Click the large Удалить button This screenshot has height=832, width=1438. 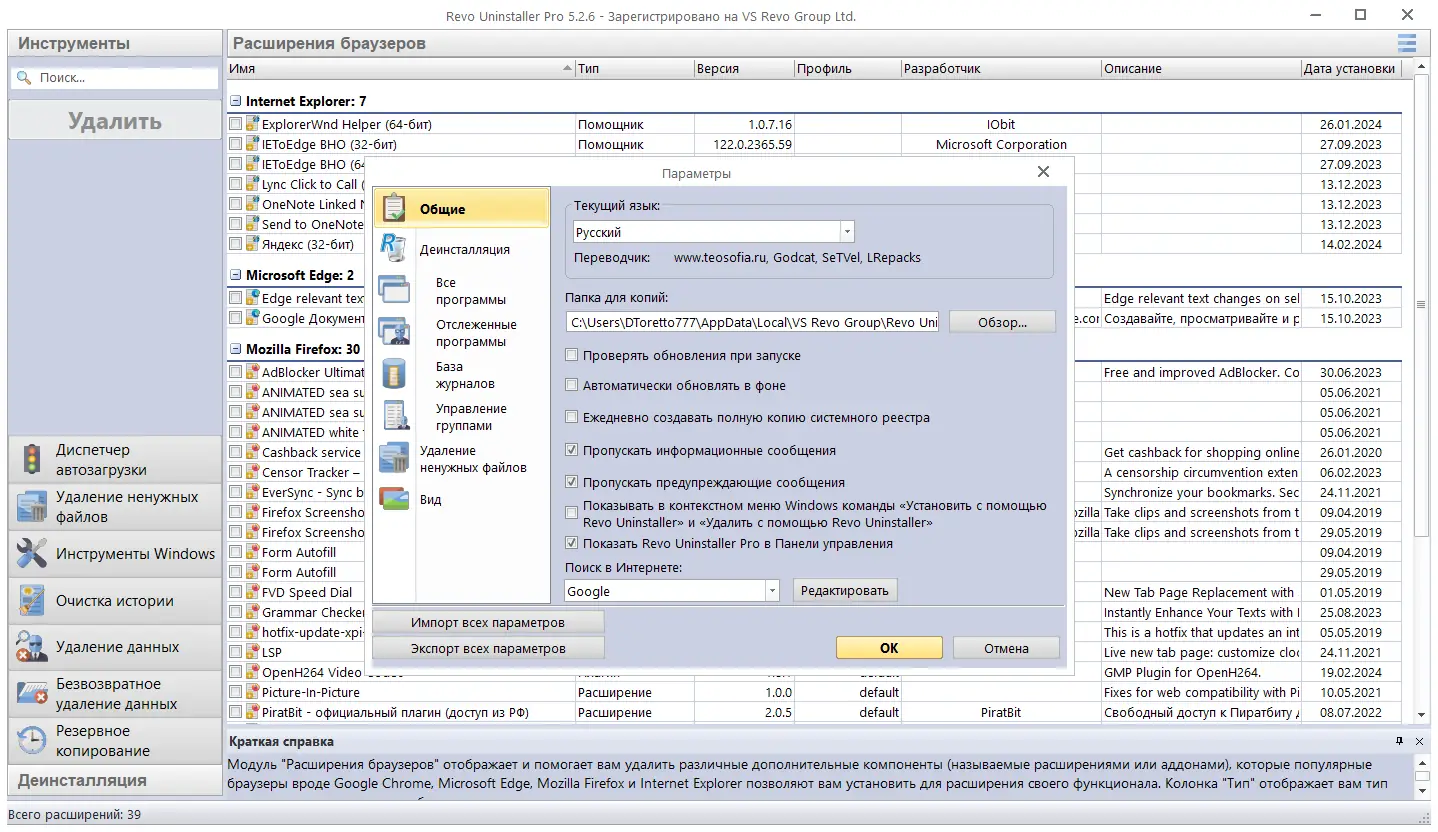(x=115, y=121)
